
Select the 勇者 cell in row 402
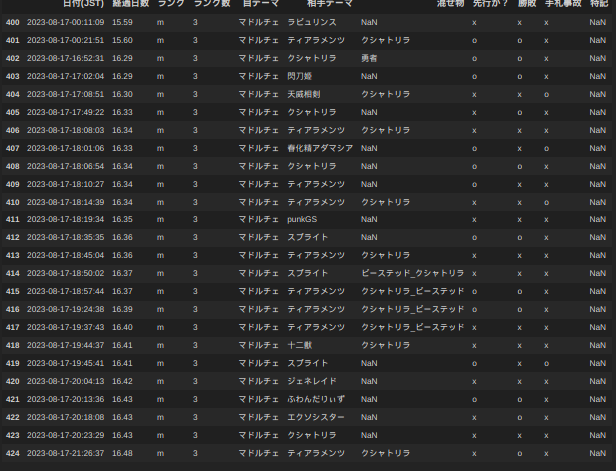point(371,57)
